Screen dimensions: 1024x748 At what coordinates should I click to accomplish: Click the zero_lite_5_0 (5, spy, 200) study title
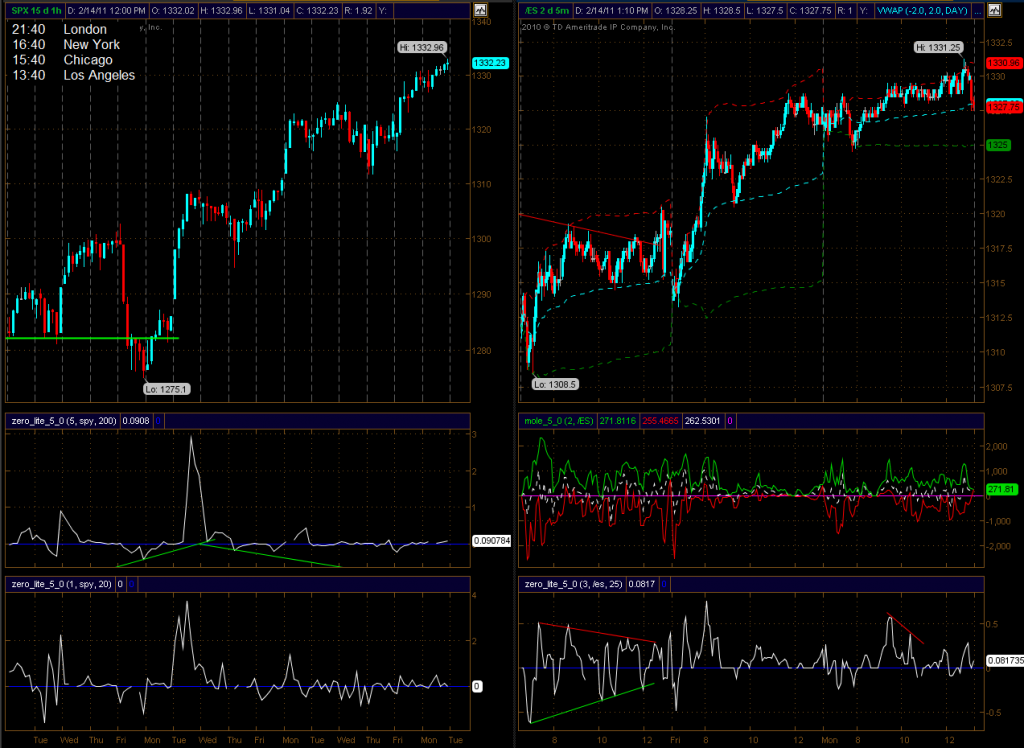[62, 421]
